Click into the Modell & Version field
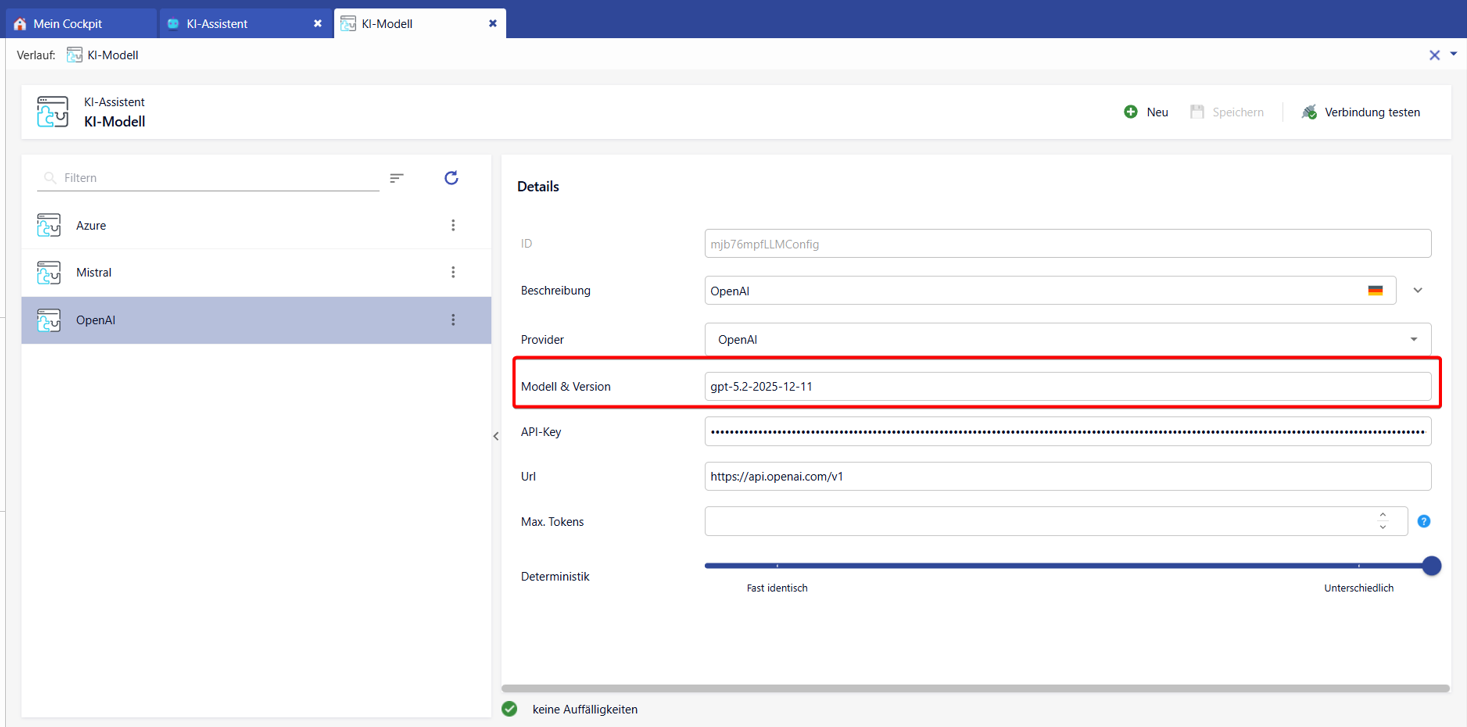 (x=1066, y=387)
